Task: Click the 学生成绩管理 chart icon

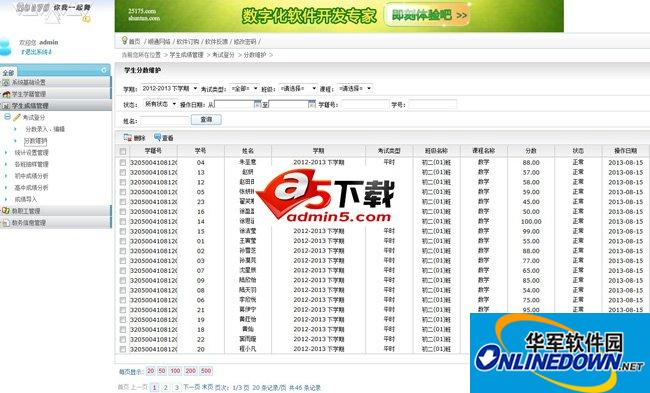Action: (x=6, y=106)
